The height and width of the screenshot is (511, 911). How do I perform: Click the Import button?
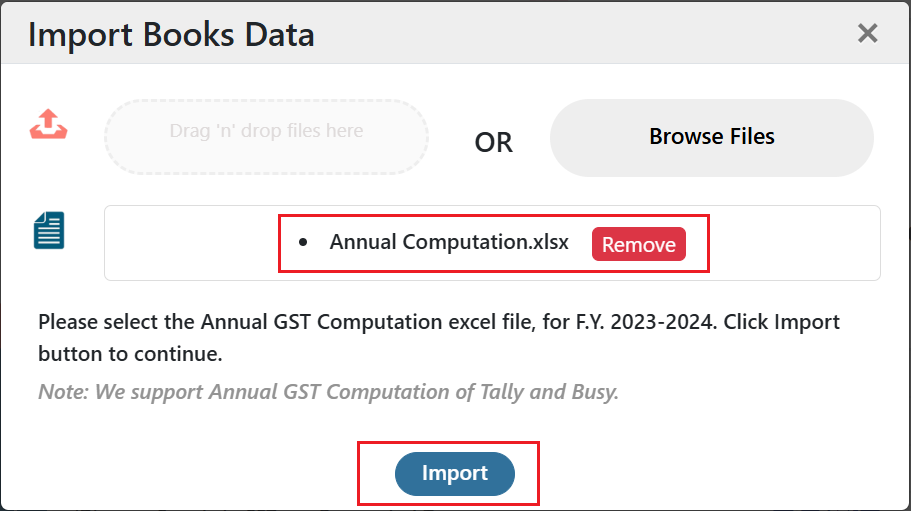pyautogui.click(x=455, y=473)
